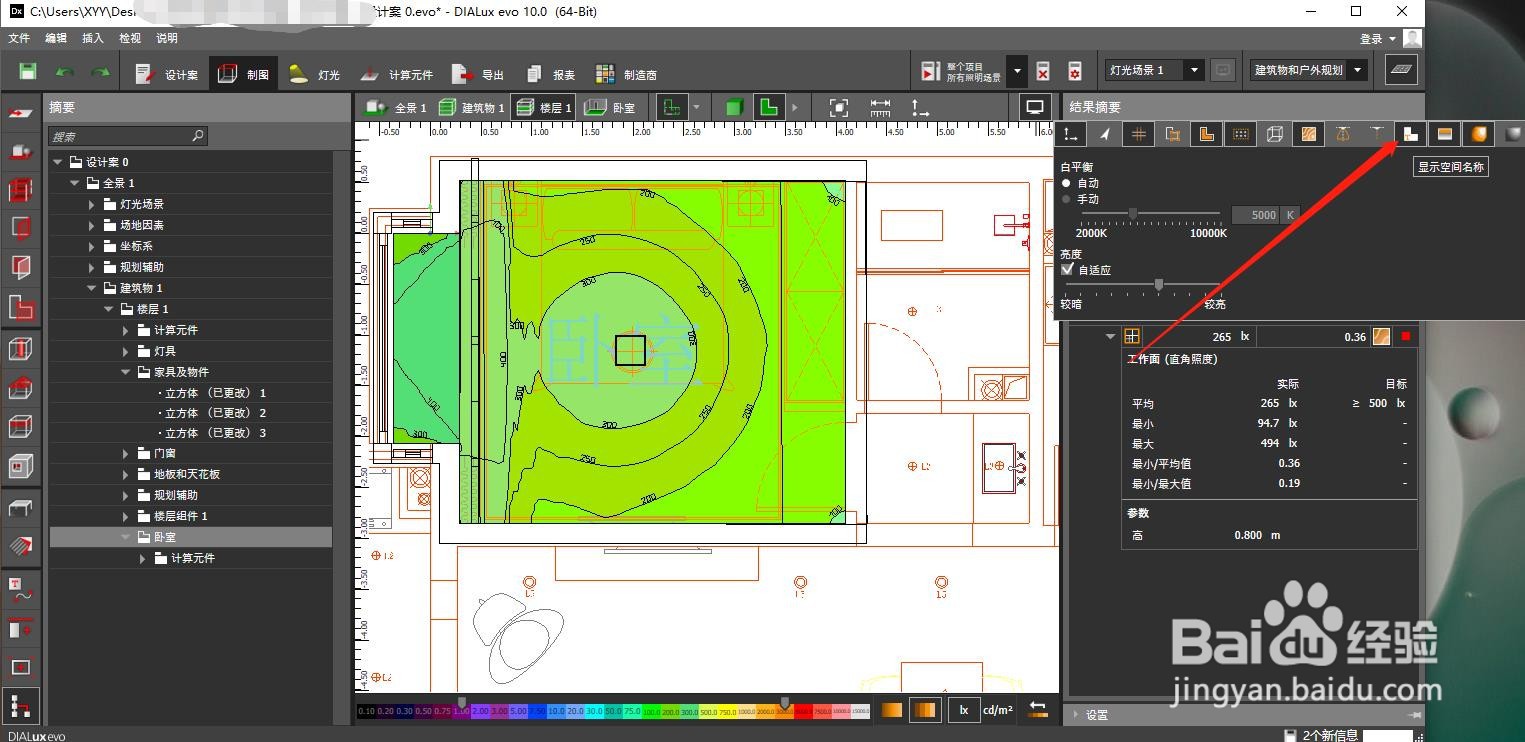Select the 楼层组件 1 tree item

(x=180, y=516)
